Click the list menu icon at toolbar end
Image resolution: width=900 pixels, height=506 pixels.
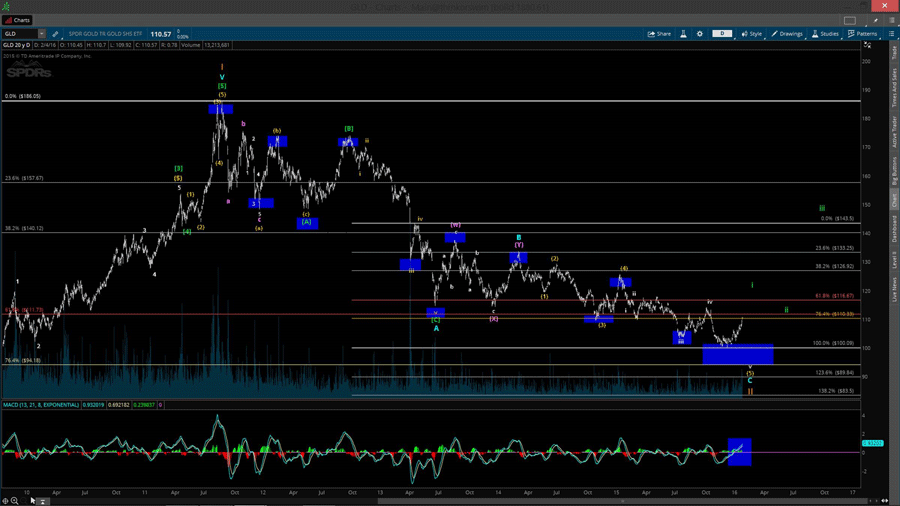coord(892,34)
